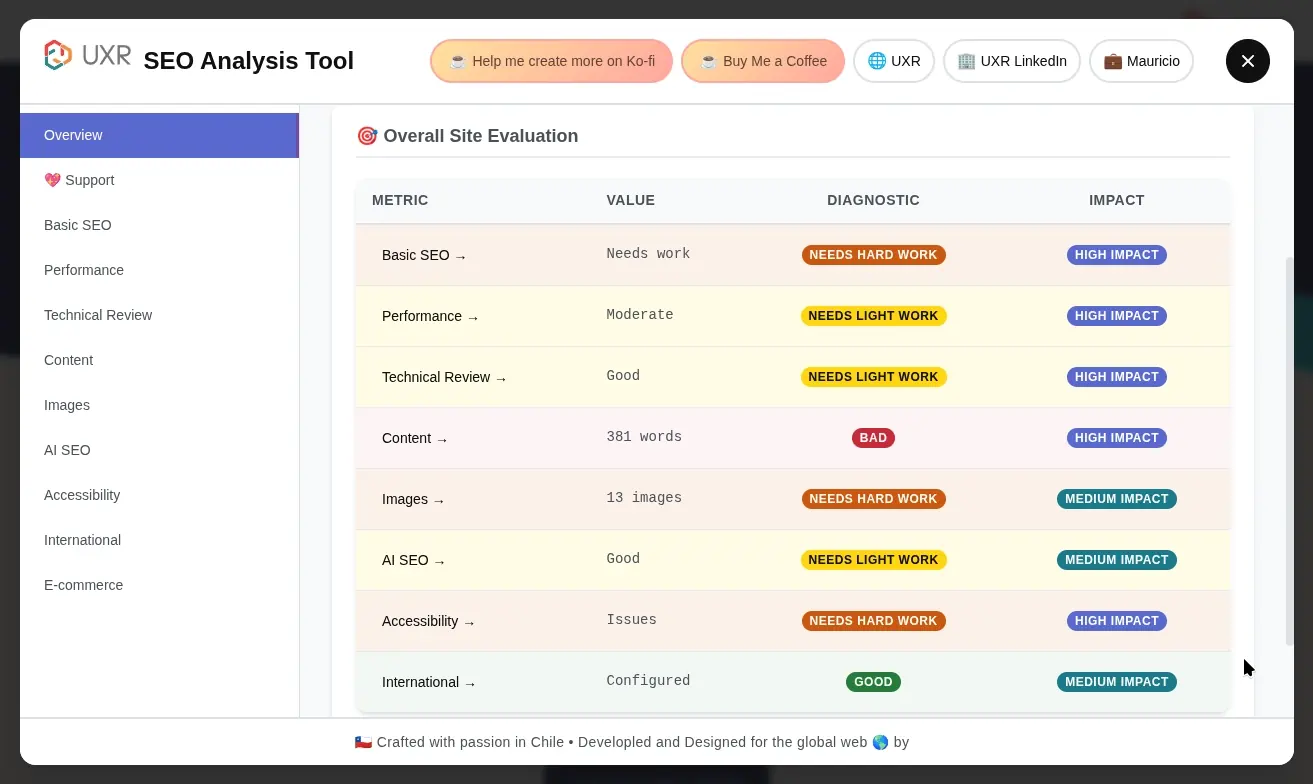Viewport: 1313px width, 784px height.
Task: Select Performance in the sidebar
Action: pos(84,270)
